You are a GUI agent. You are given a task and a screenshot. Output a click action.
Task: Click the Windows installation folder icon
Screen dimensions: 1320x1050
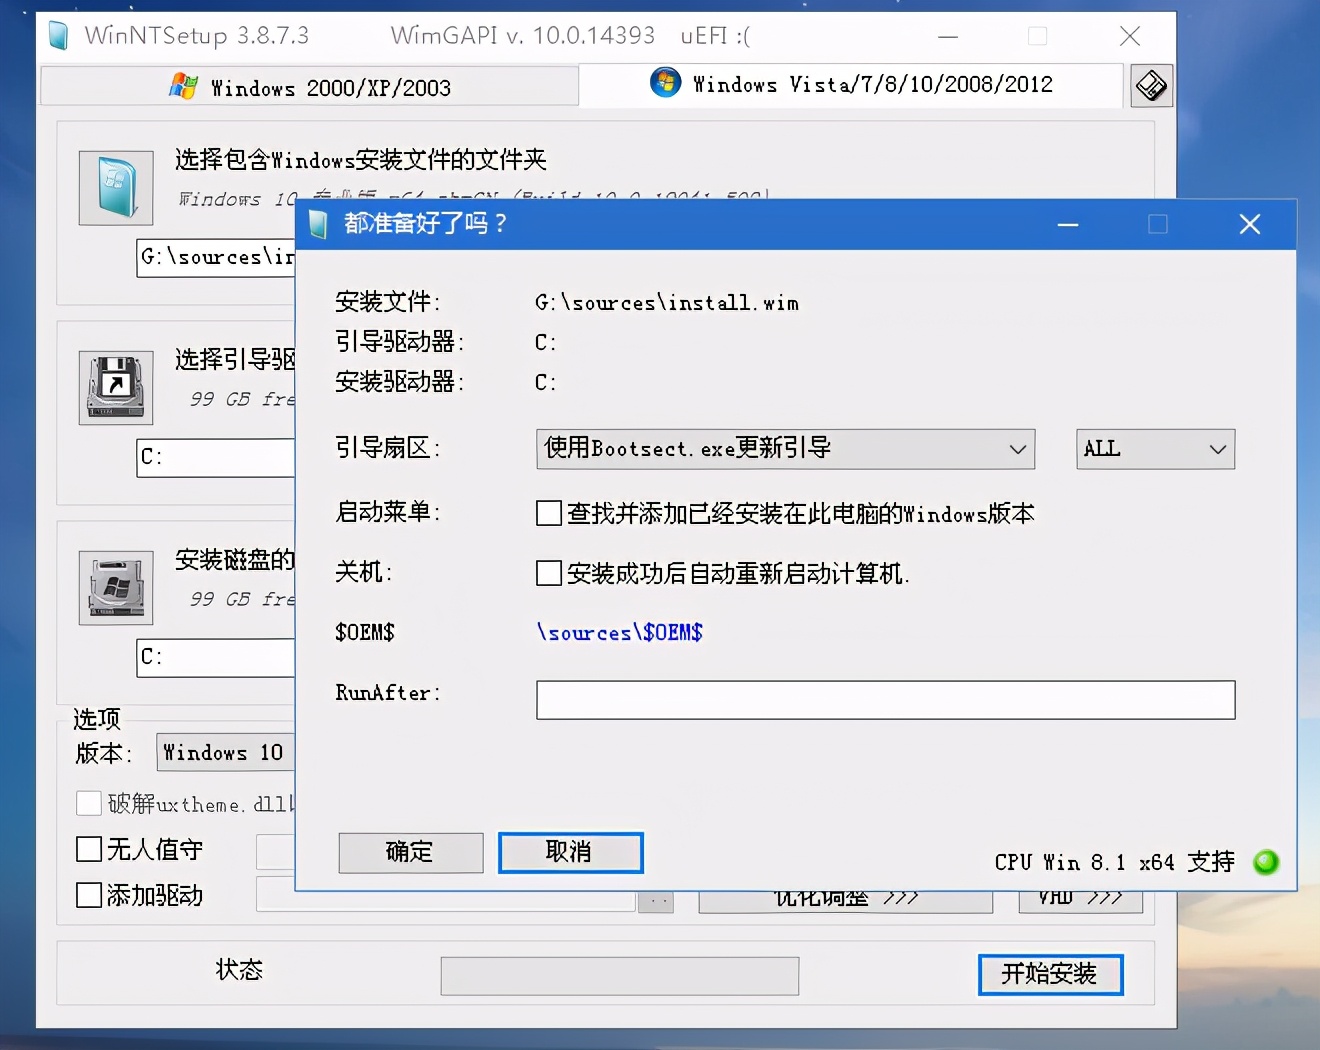115,187
